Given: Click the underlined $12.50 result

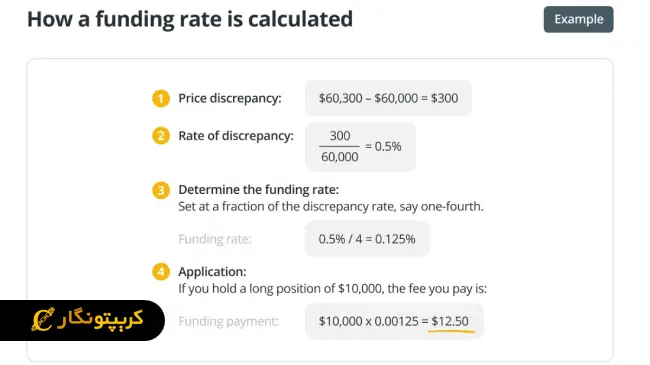Looking at the screenshot, I should (450, 321).
